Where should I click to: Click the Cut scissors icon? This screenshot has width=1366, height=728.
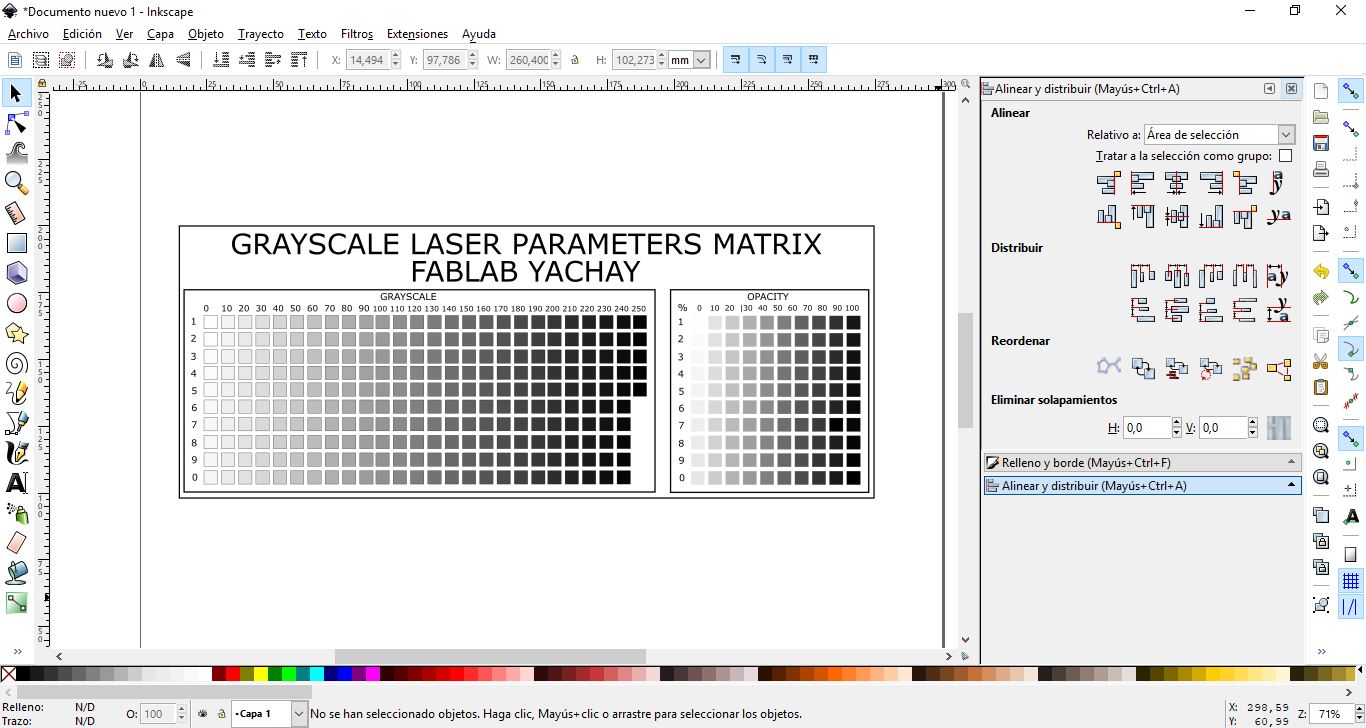[x=1321, y=361]
